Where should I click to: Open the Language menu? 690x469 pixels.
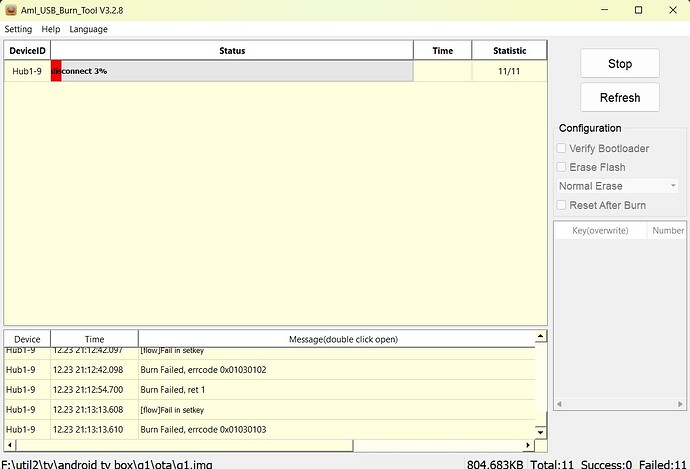88,29
